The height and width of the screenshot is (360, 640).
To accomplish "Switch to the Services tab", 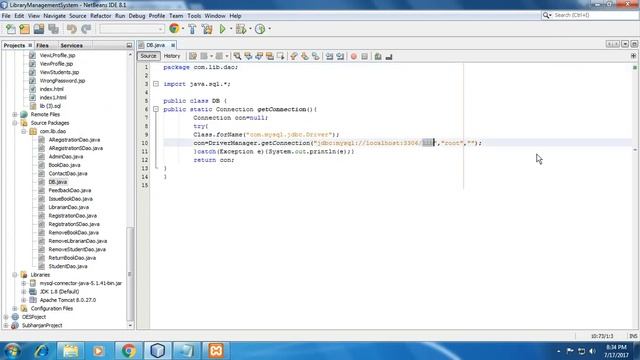I will [x=71, y=45].
